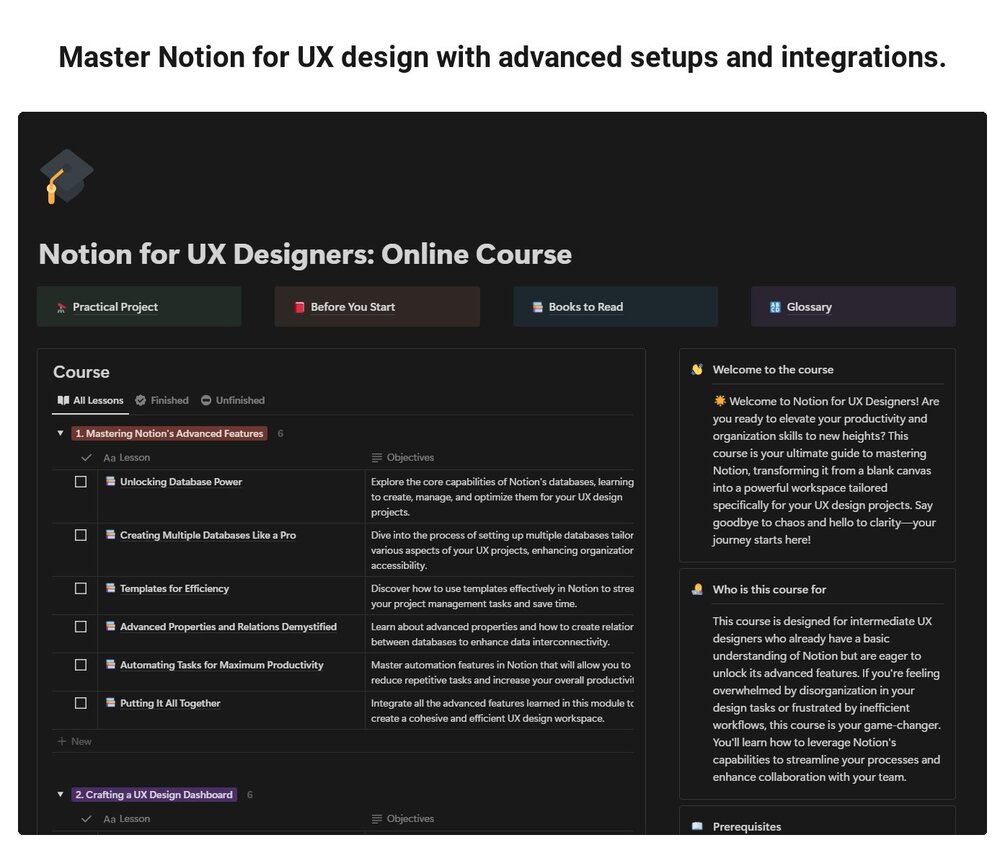Open the Creating Multiple Databases Like a Pro lesson

pos(208,535)
